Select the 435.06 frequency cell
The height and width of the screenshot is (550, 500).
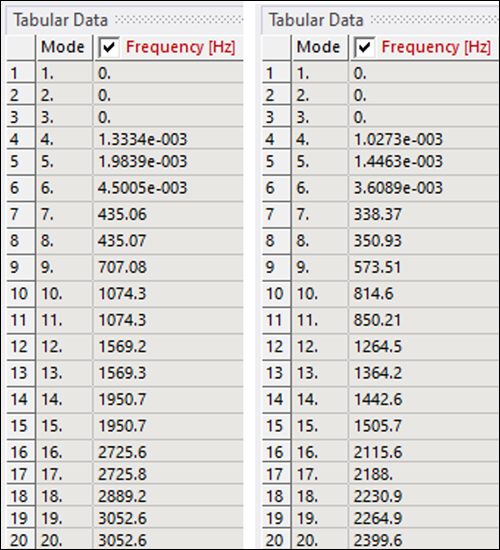168,214
